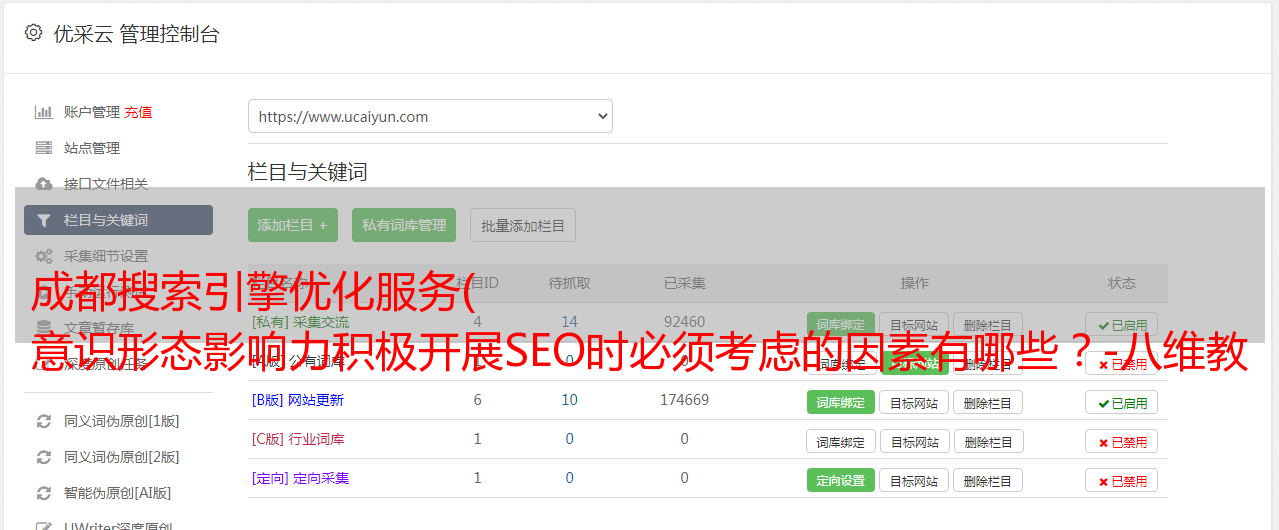Viewport: 1279px width, 530px height.
Task: Open the [B版] 网站更新 column link
Action: [x=298, y=400]
